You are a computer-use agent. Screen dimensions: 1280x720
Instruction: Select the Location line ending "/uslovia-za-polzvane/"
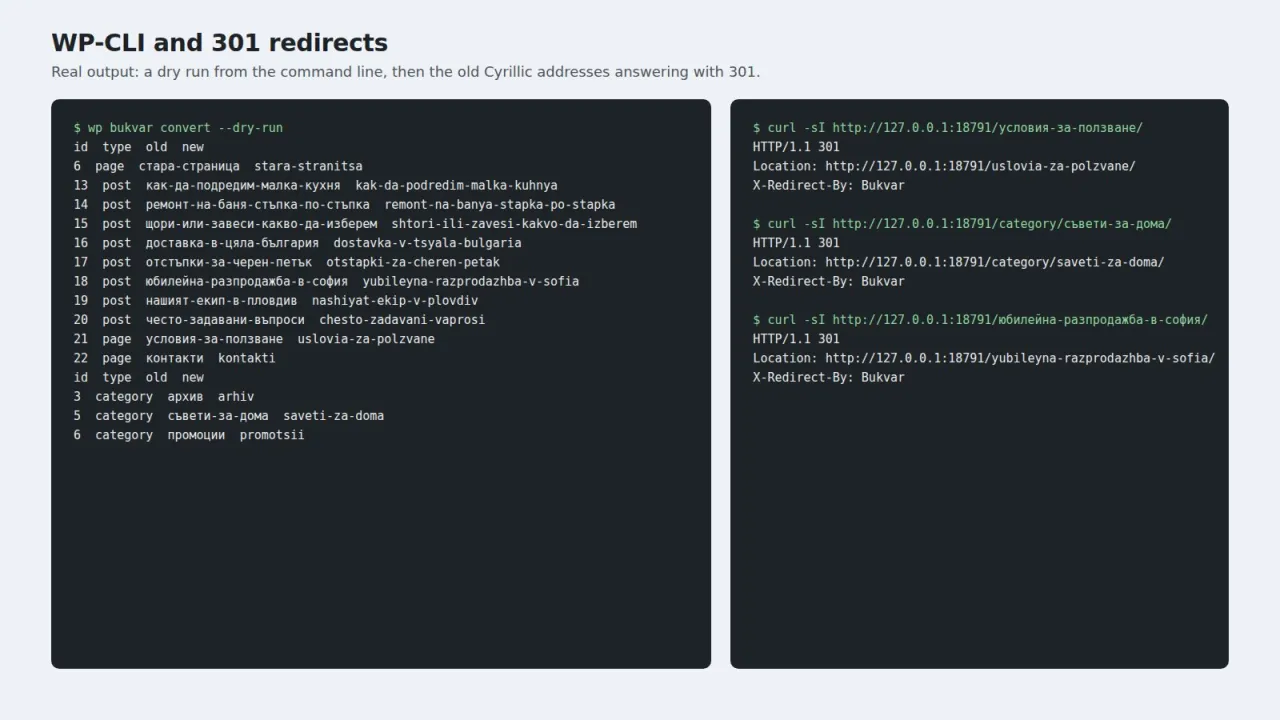pyautogui.click(x=944, y=166)
